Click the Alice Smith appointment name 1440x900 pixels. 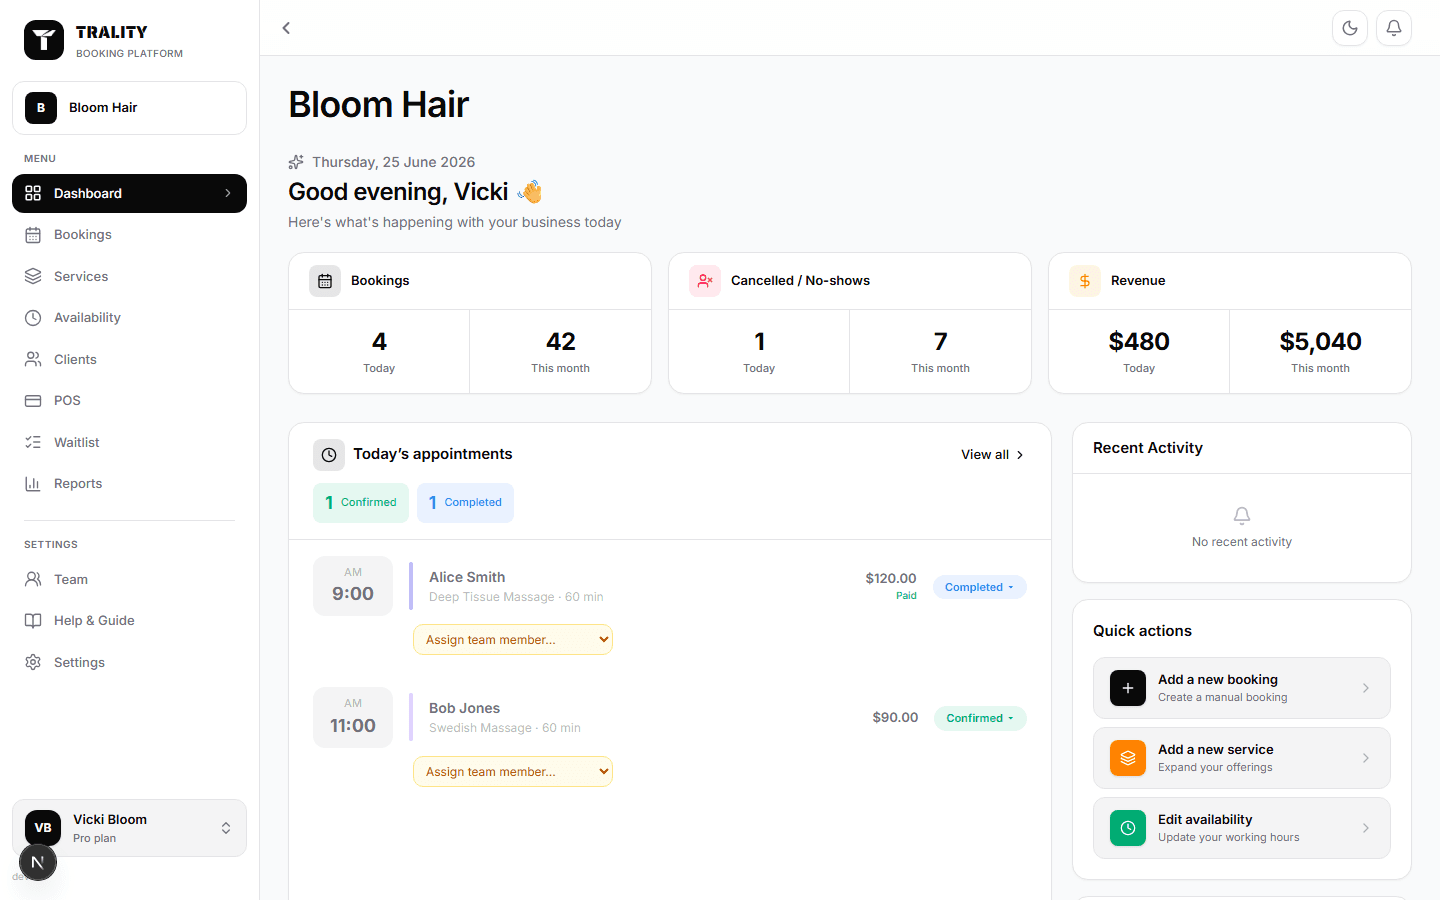467,577
